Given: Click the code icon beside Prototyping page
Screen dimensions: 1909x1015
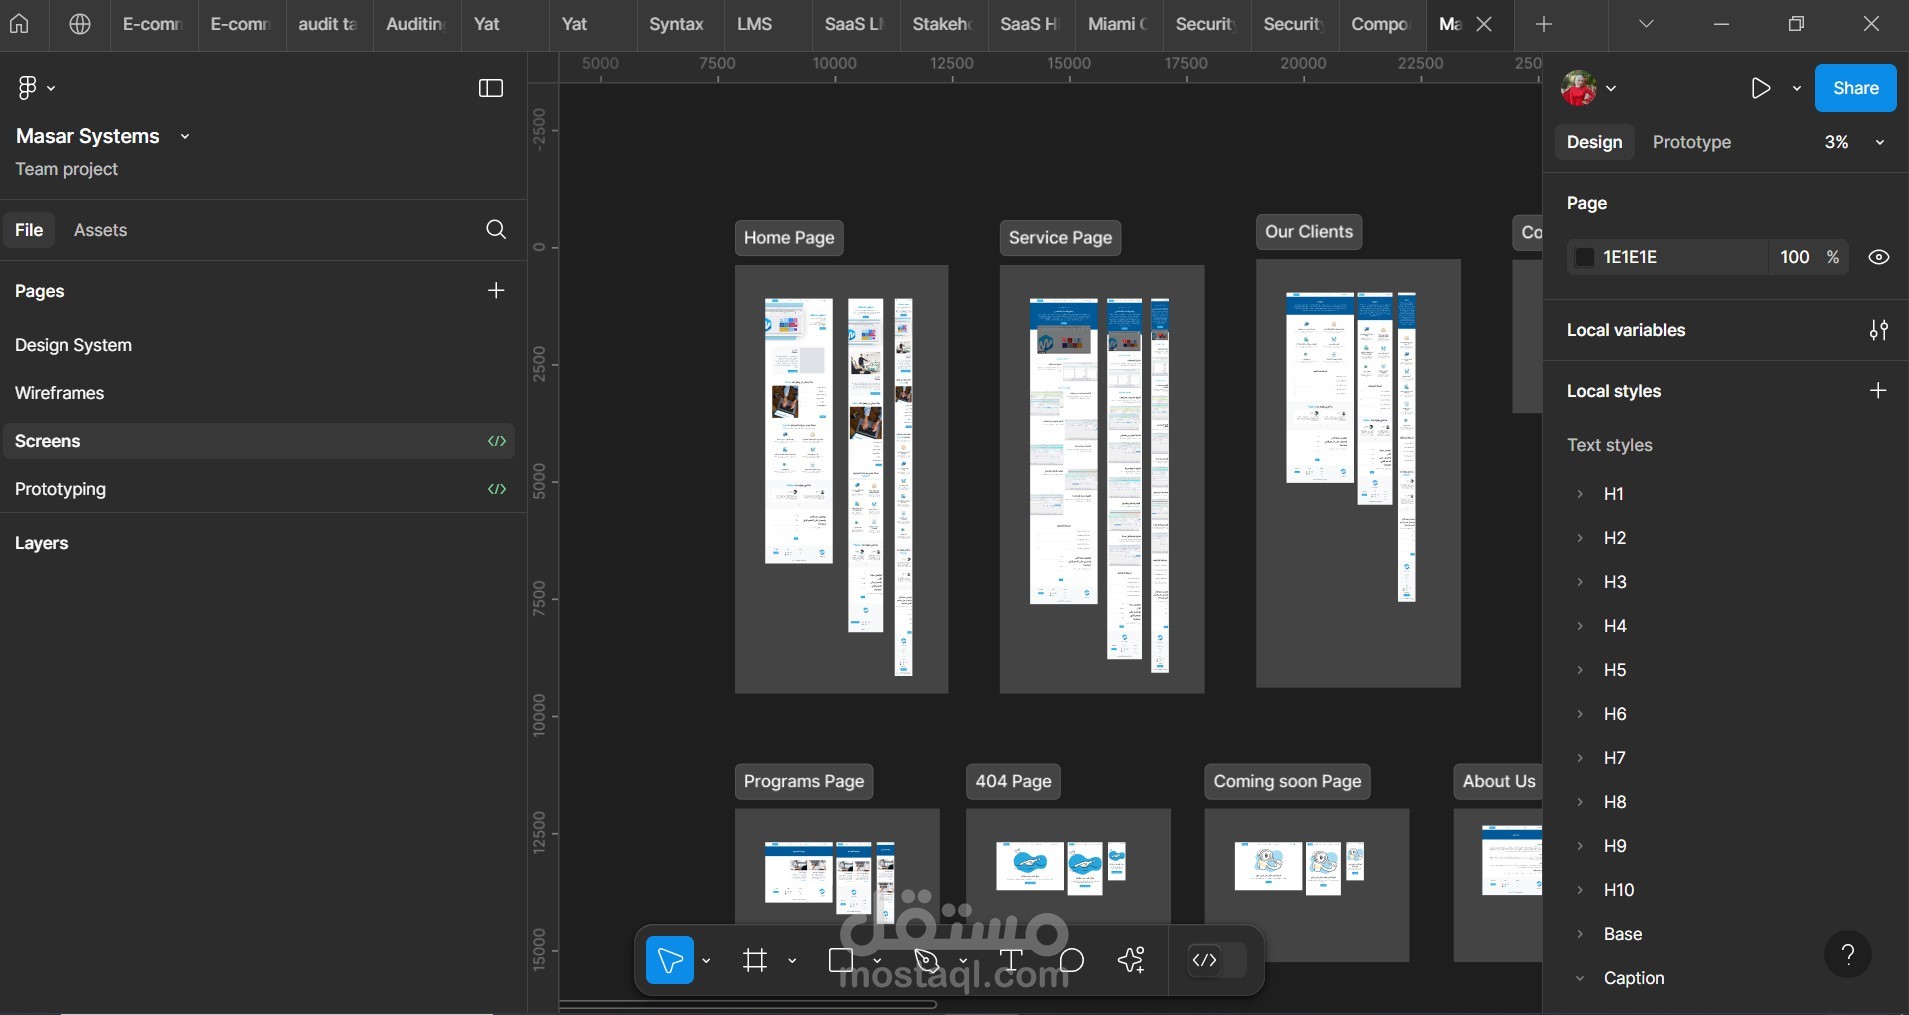Looking at the screenshot, I should [x=497, y=489].
